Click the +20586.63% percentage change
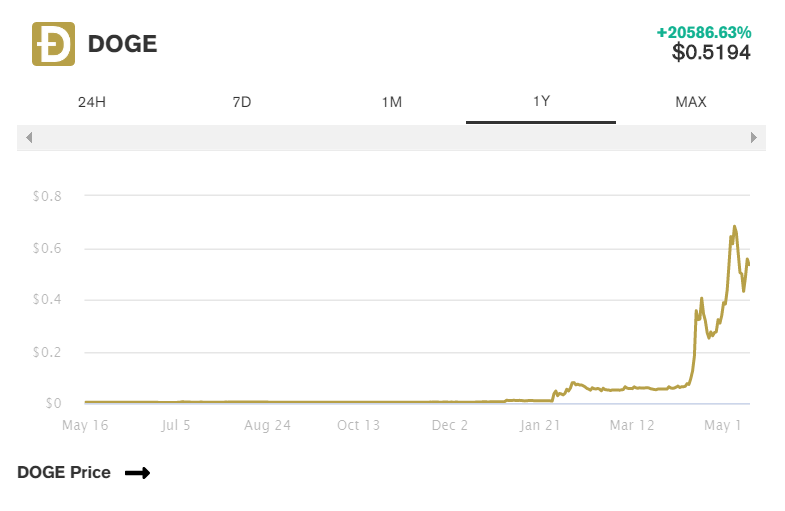 pos(704,33)
